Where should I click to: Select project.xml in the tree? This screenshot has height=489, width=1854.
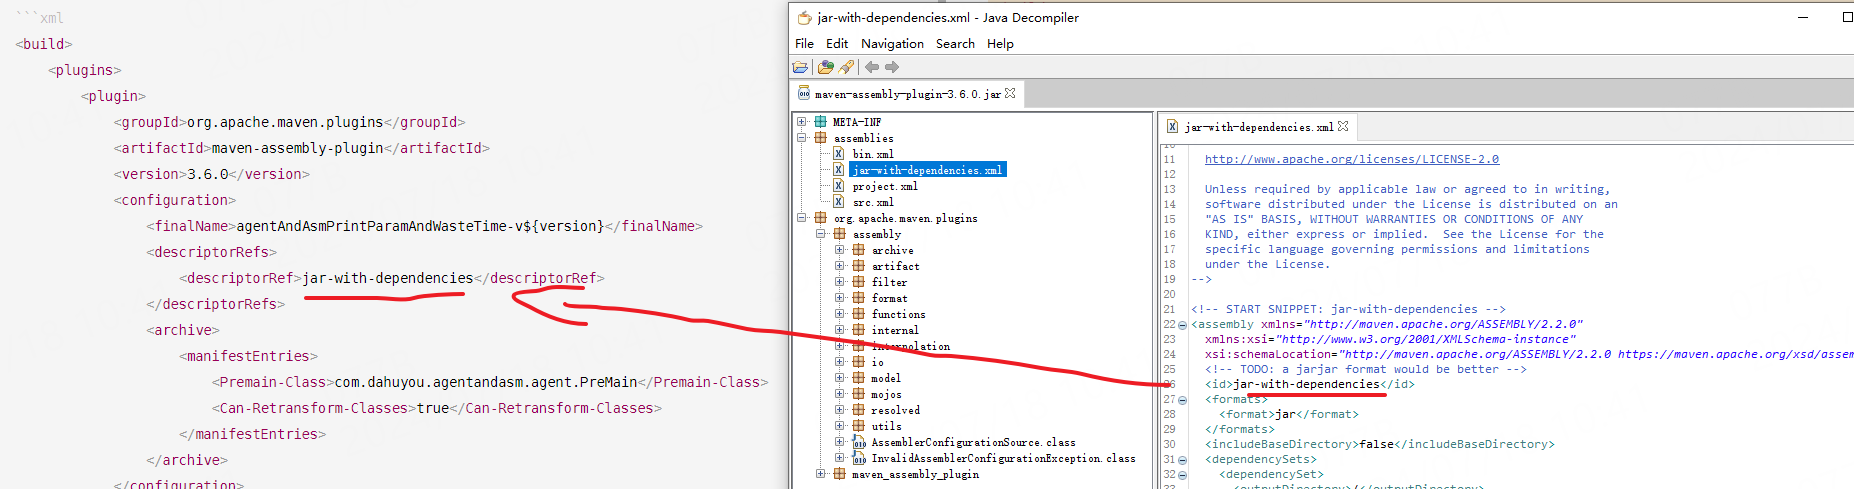click(x=885, y=186)
